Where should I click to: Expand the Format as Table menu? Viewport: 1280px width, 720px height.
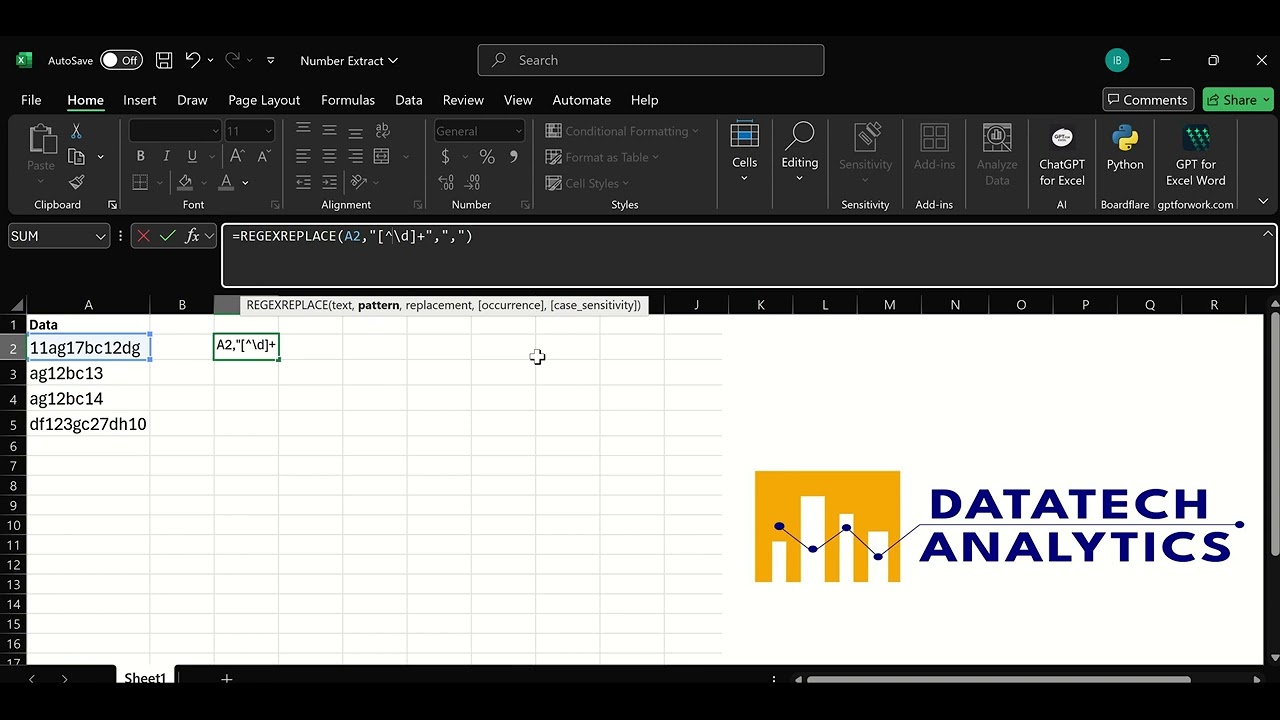pos(602,157)
